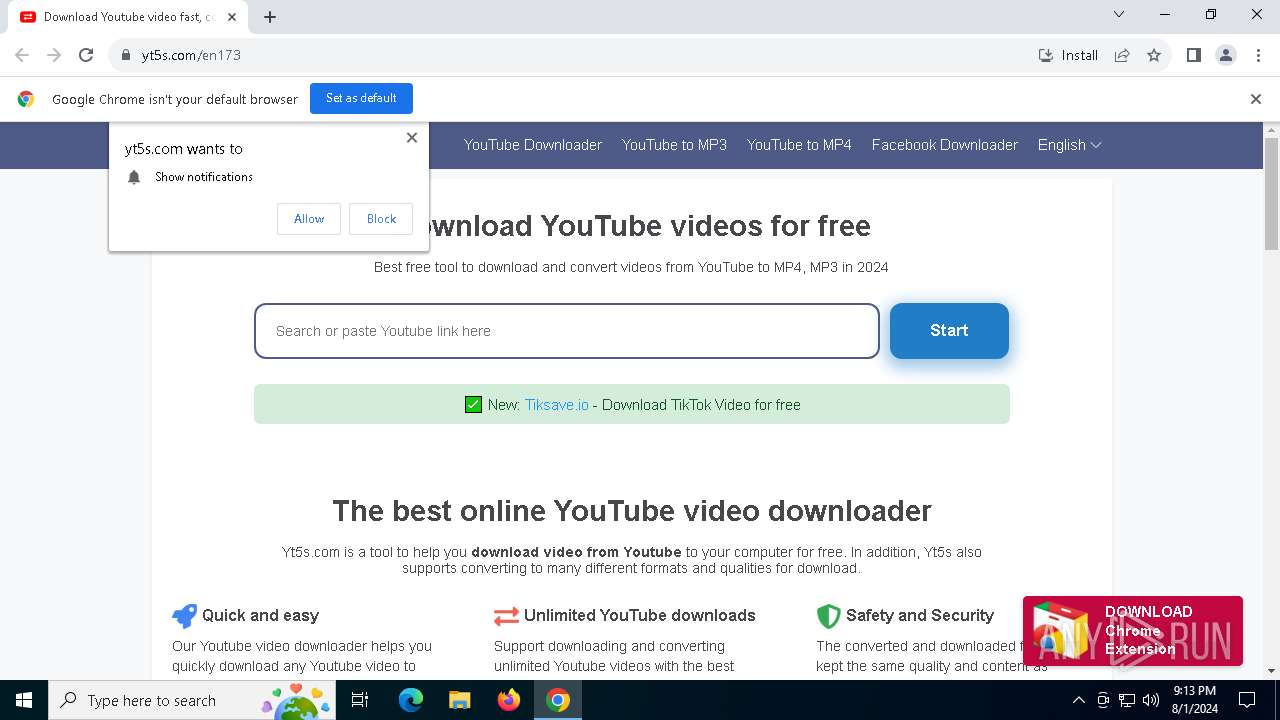Open YouTube to MP4 page

799,145
